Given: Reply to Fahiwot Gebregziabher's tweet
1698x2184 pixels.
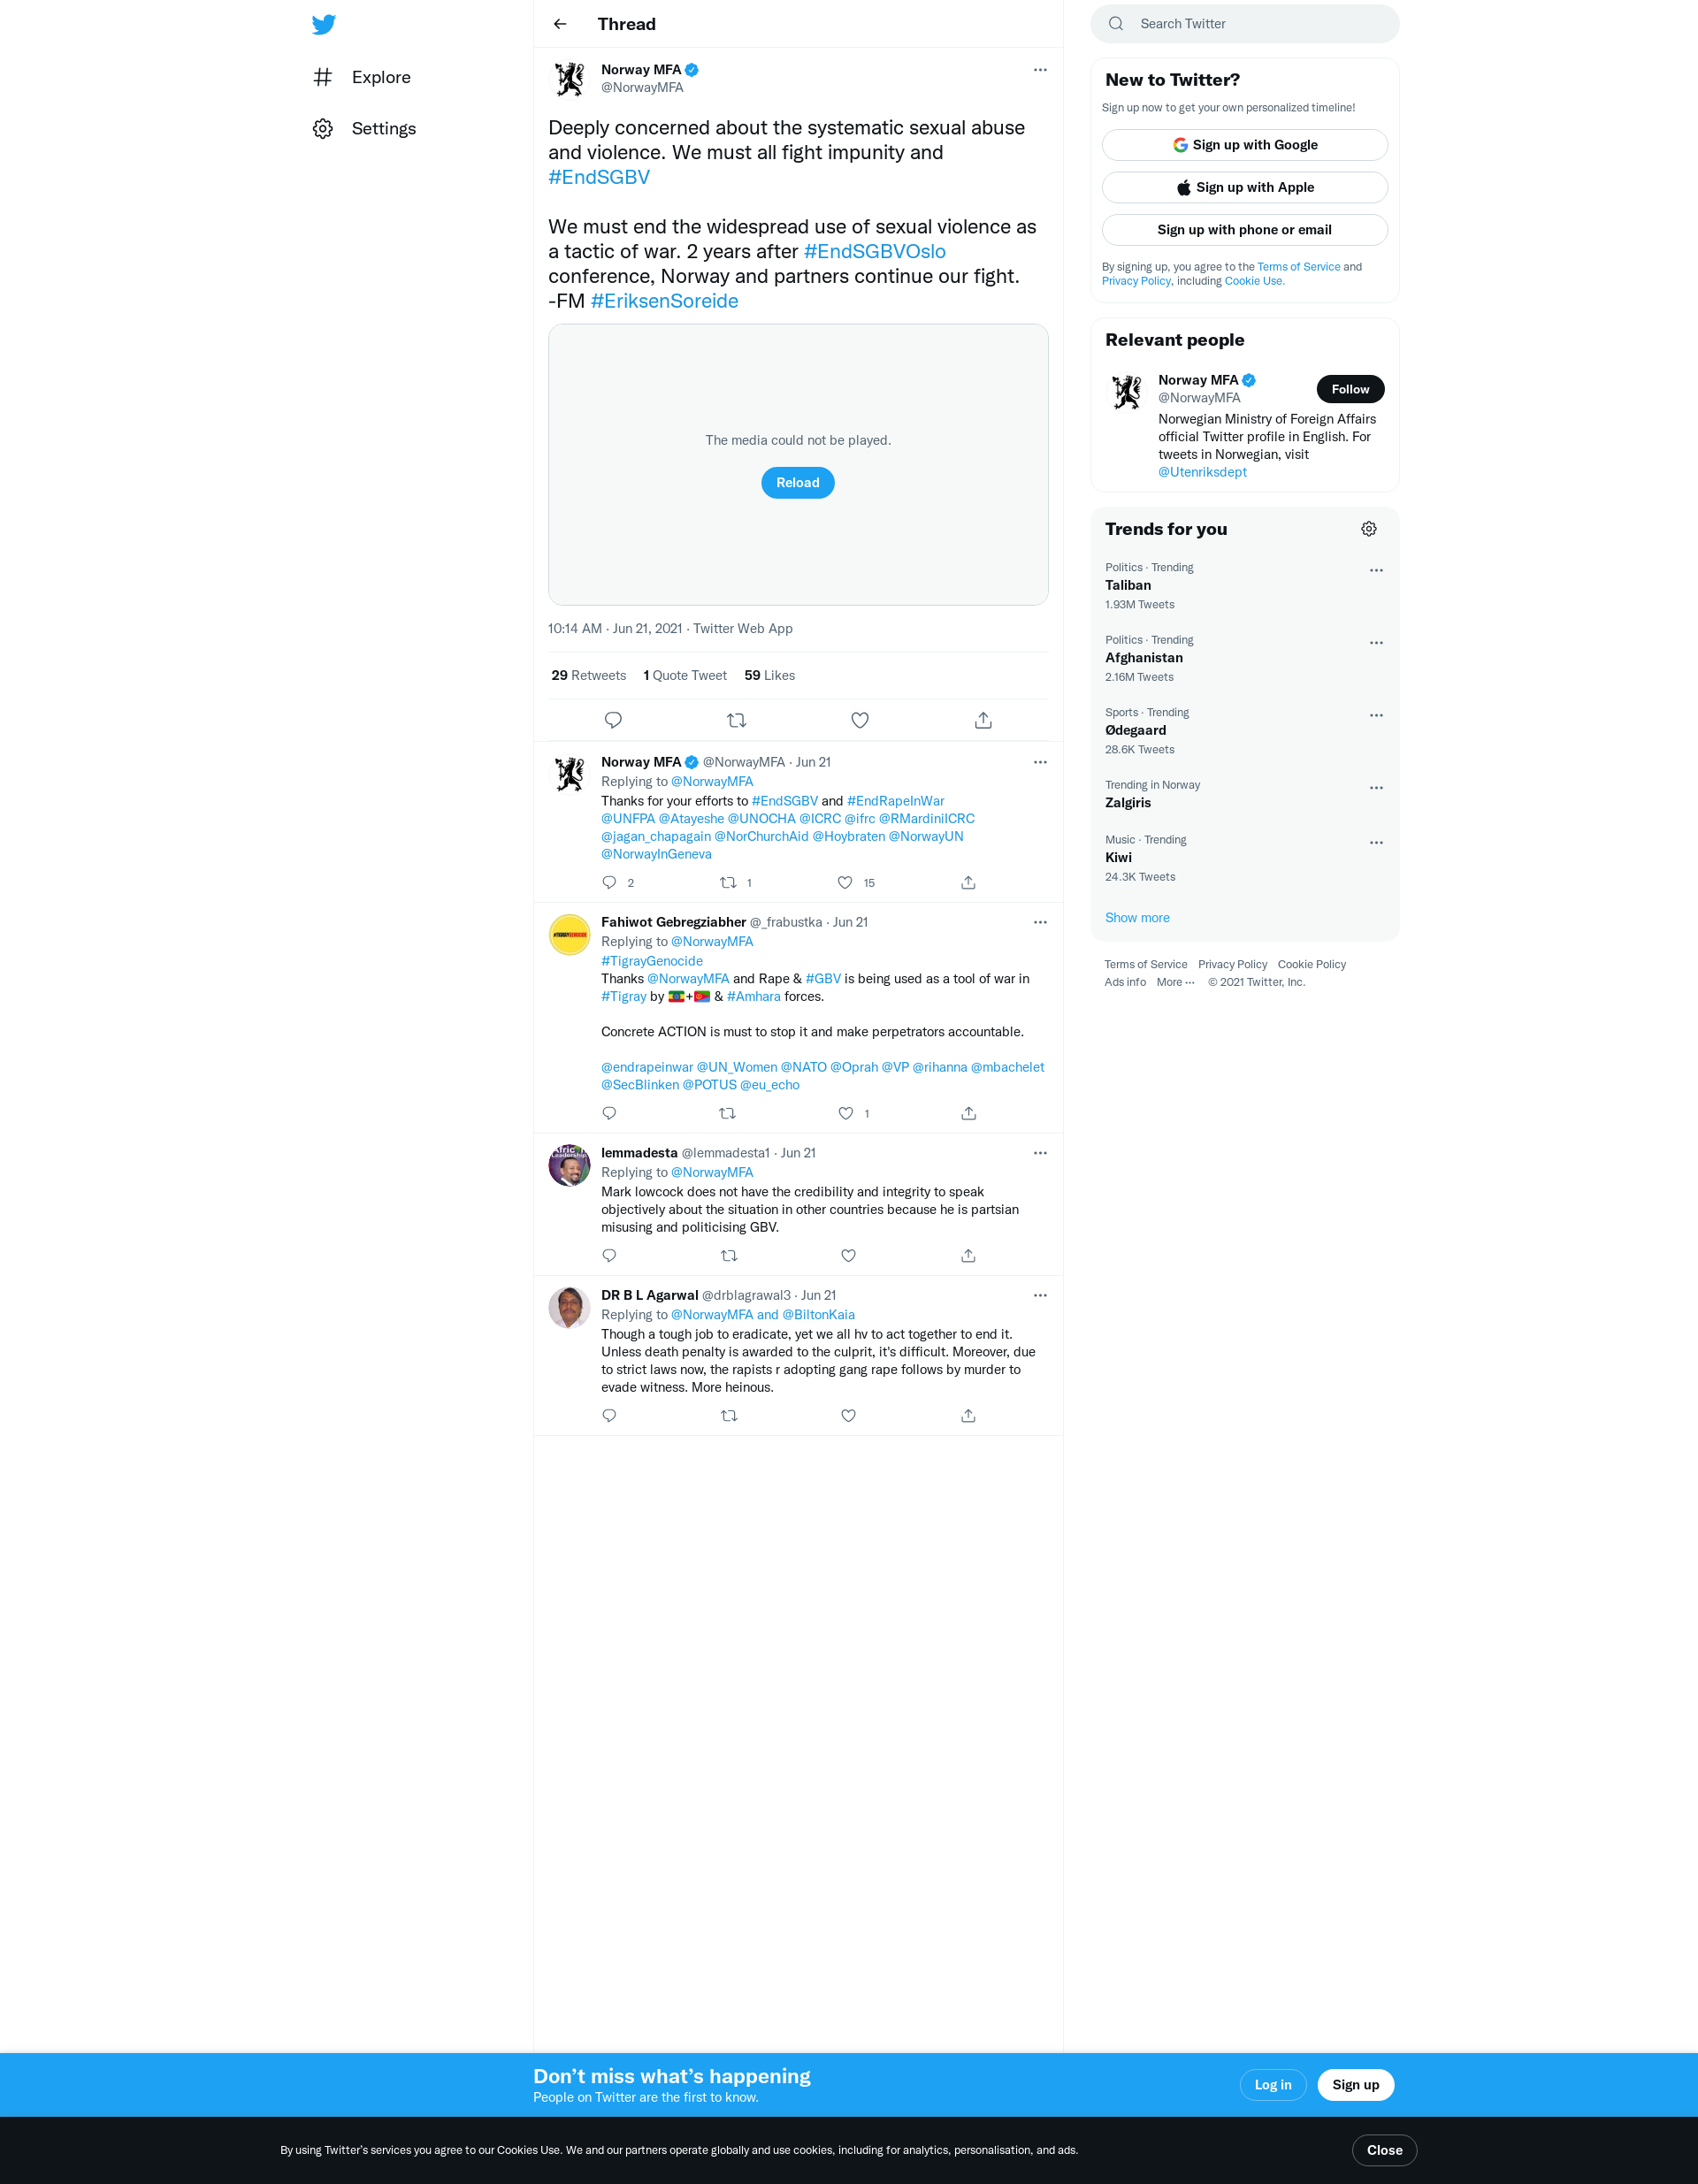Looking at the screenshot, I should (609, 1113).
